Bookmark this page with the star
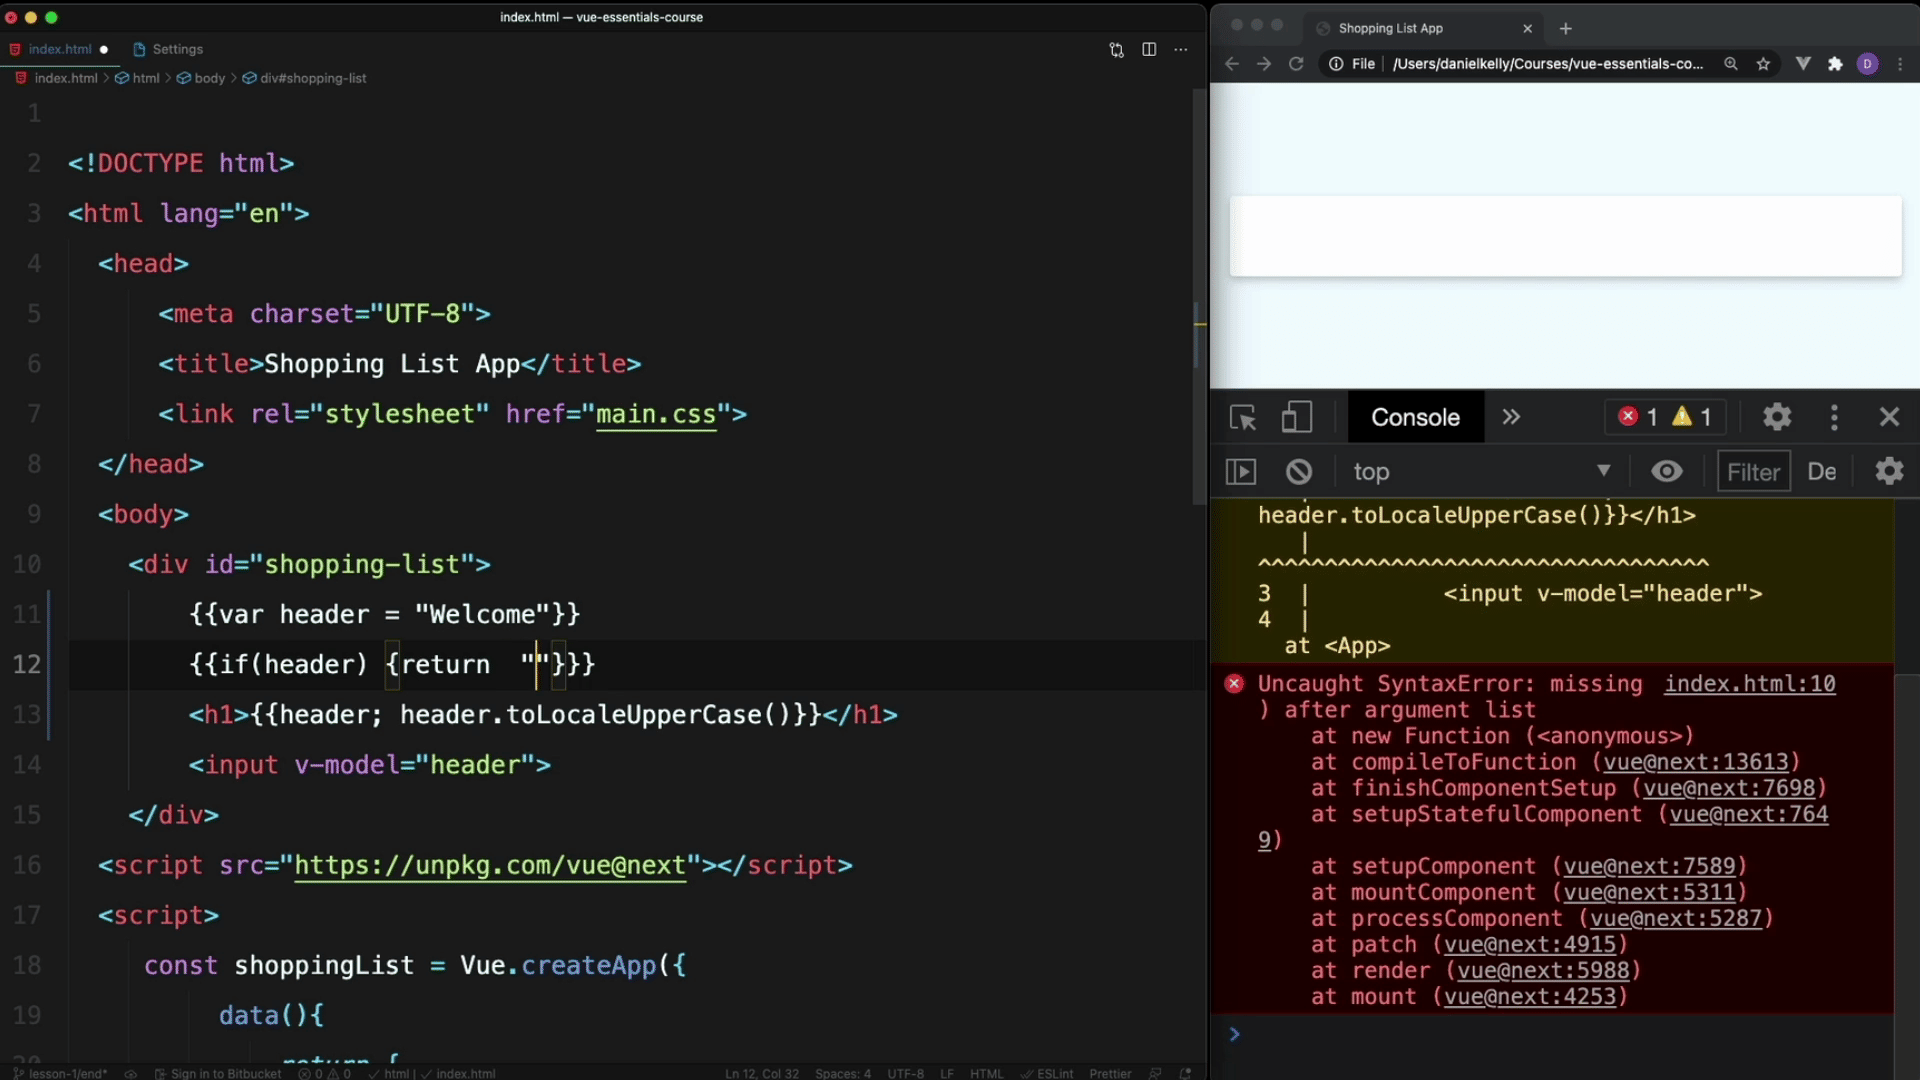This screenshot has height=1080, width=1920. pyautogui.click(x=1763, y=64)
